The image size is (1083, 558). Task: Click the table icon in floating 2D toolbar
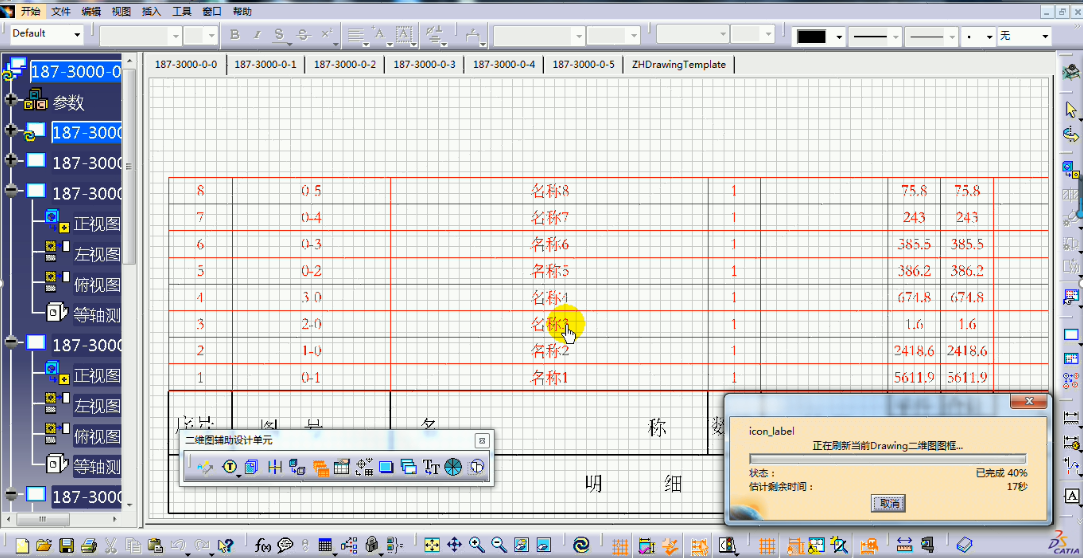pyautogui.click(x=340, y=466)
